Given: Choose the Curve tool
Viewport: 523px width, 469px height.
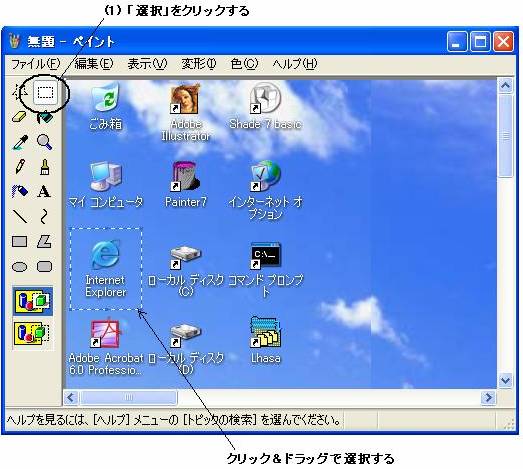Looking at the screenshot, I should click(x=44, y=216).
